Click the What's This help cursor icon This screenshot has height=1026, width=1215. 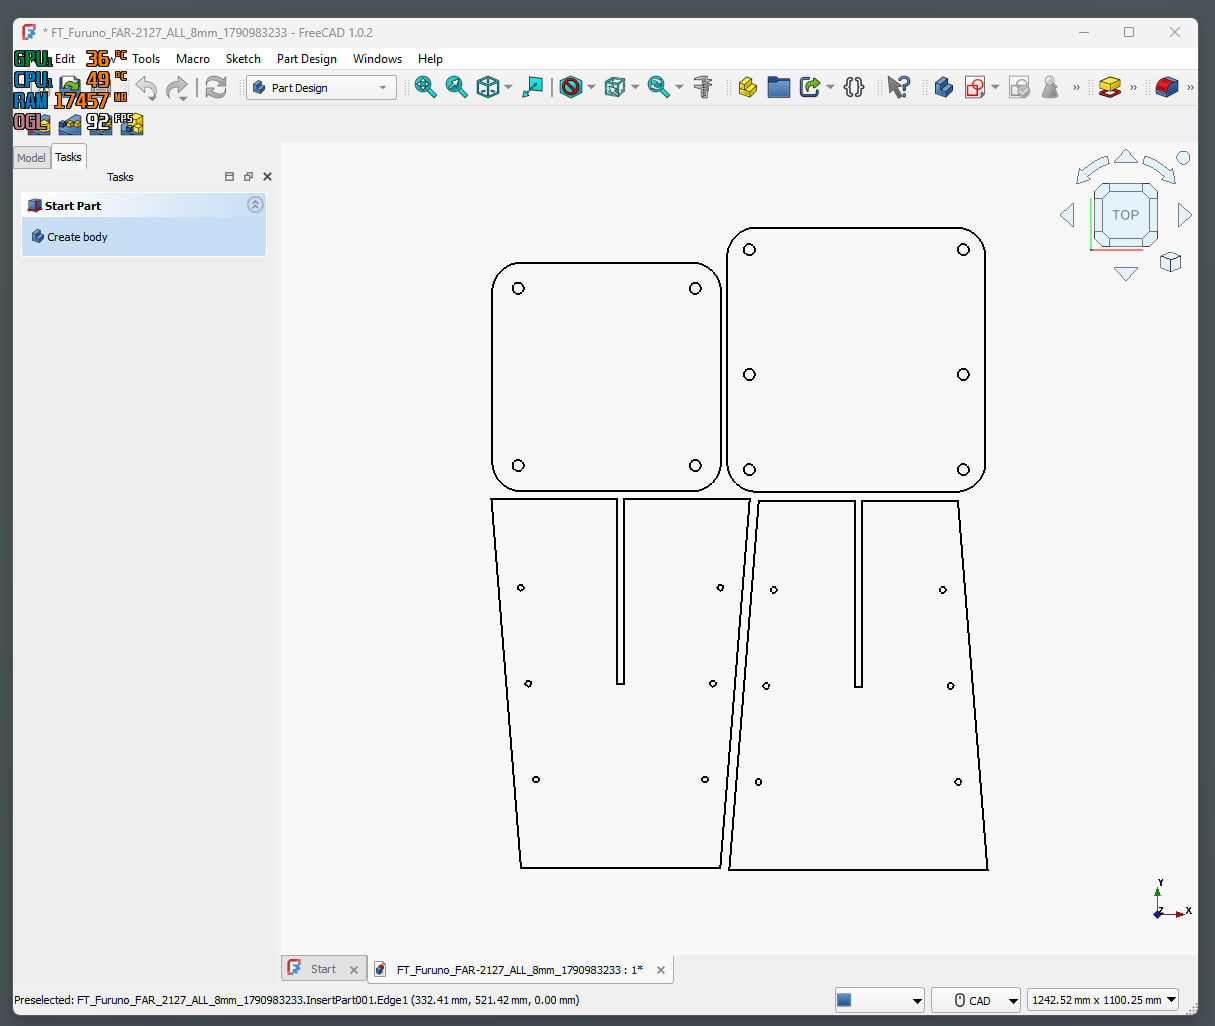[898, 87]
